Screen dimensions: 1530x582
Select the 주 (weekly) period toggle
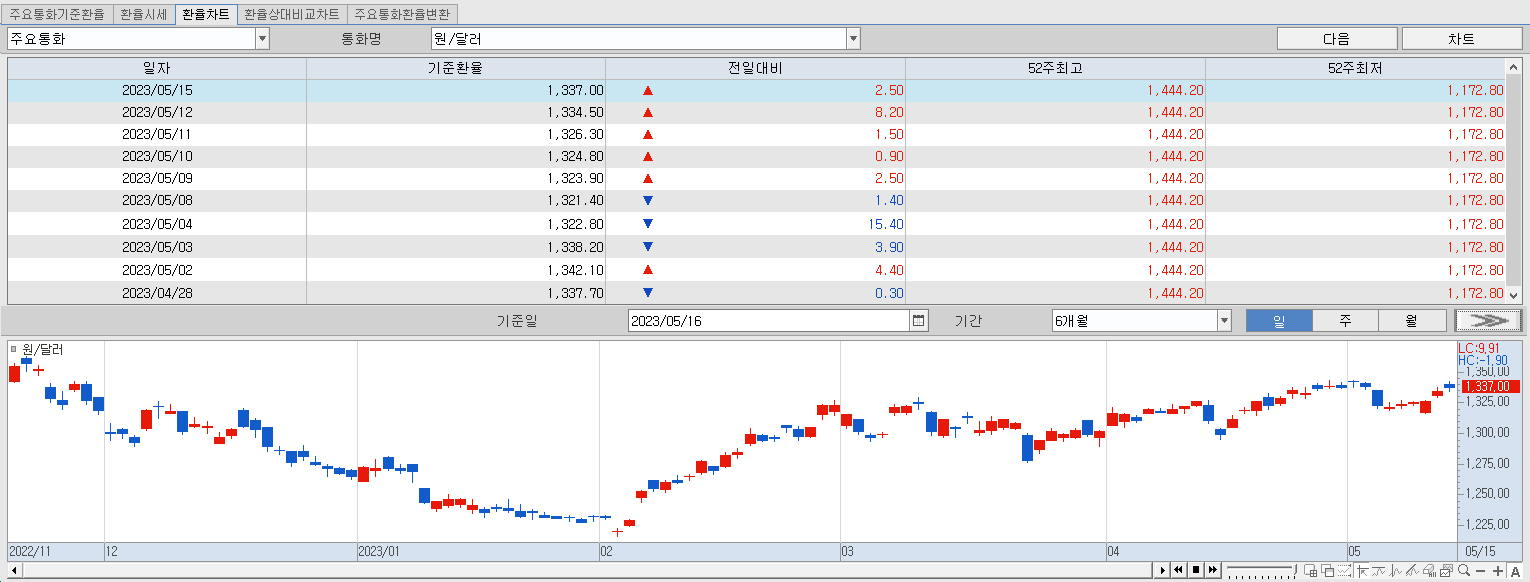click(1345, 321)
